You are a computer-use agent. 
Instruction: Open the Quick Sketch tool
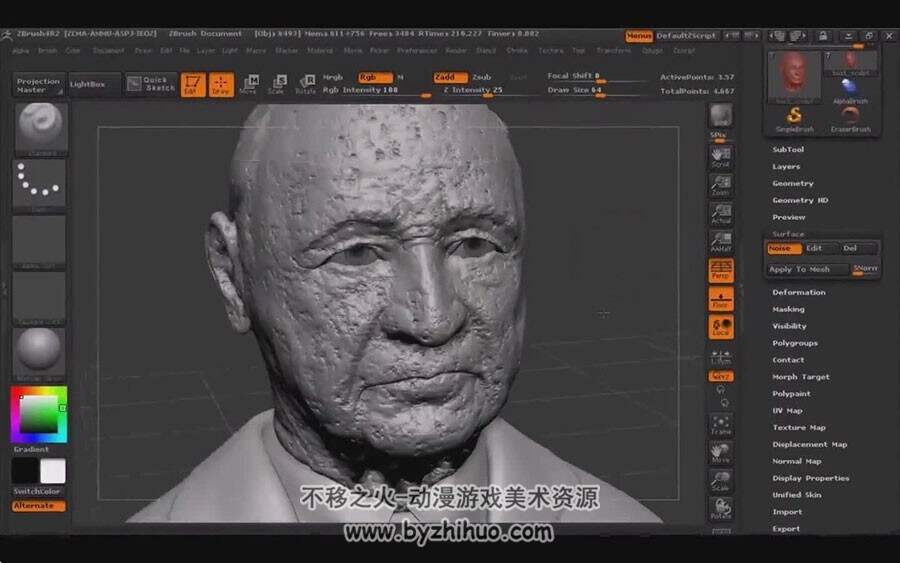[150, 84]
